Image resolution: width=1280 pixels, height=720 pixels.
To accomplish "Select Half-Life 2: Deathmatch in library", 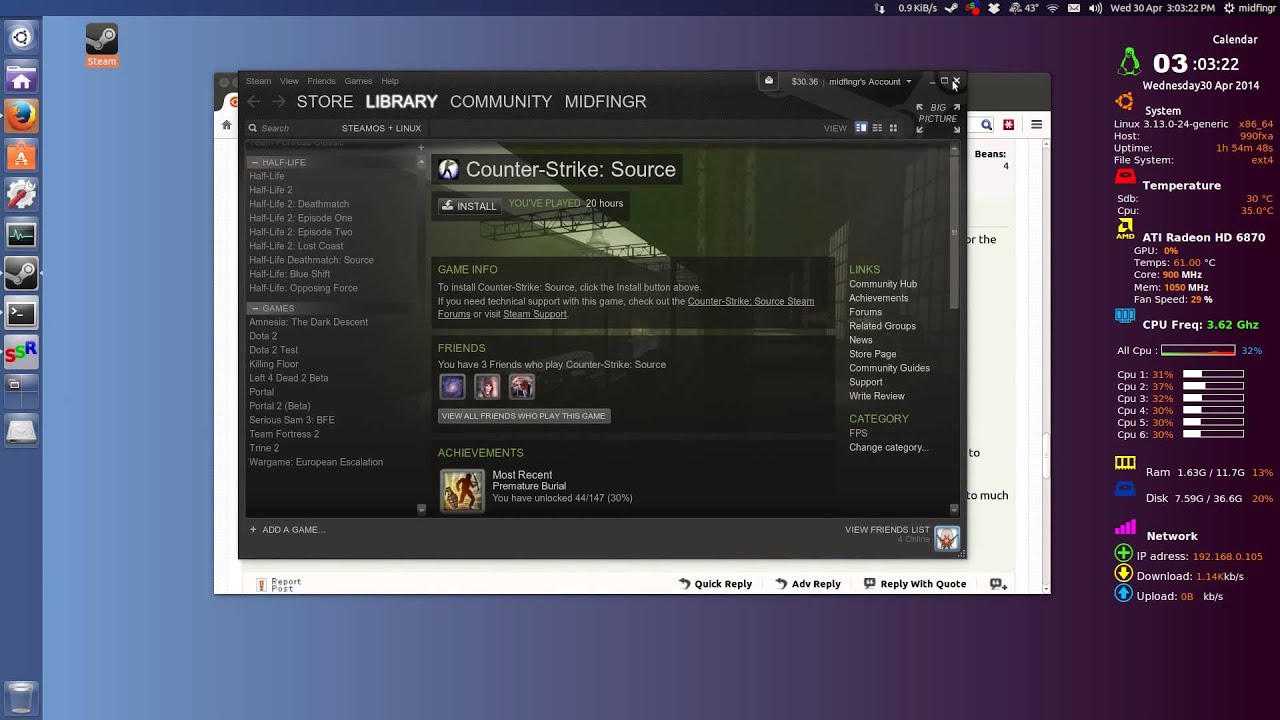I will pyautogui.click(x=299, y=204).
